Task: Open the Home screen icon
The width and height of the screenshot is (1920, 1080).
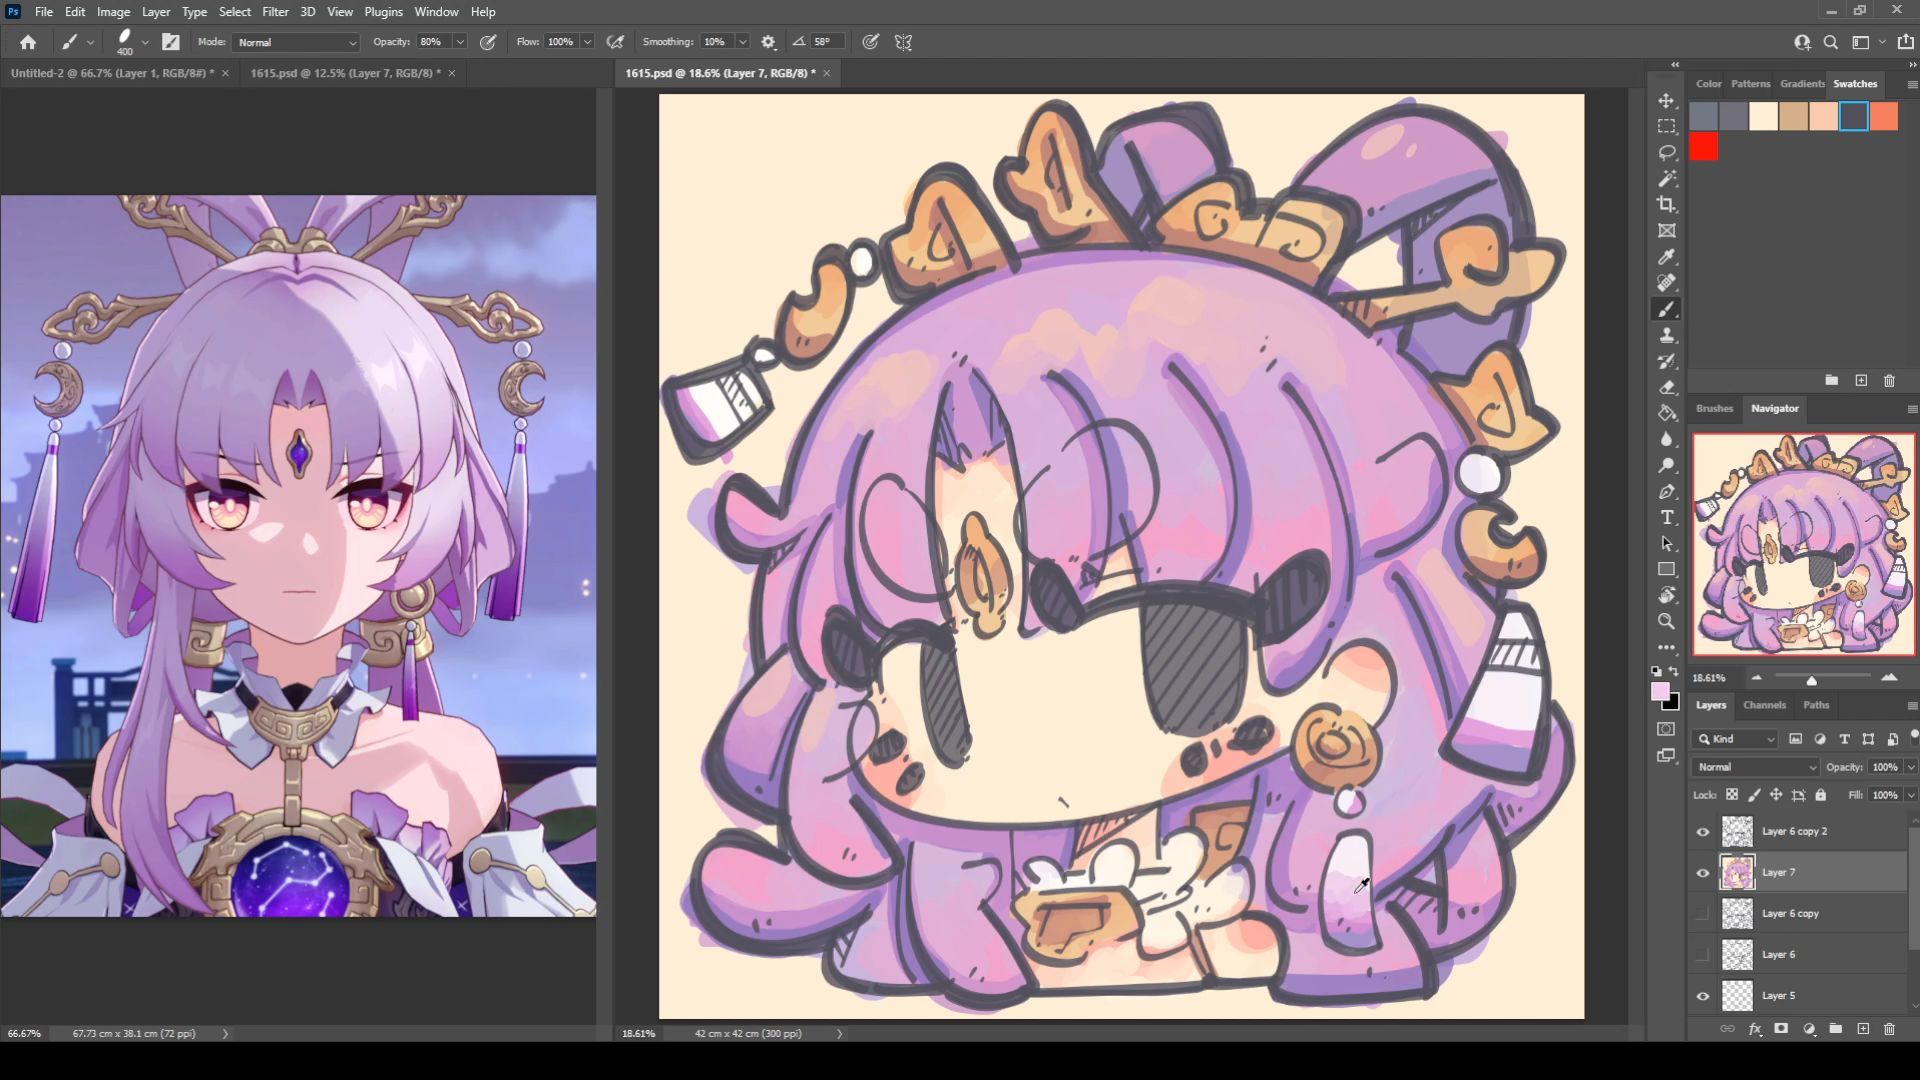Action: tap(28, 42)
